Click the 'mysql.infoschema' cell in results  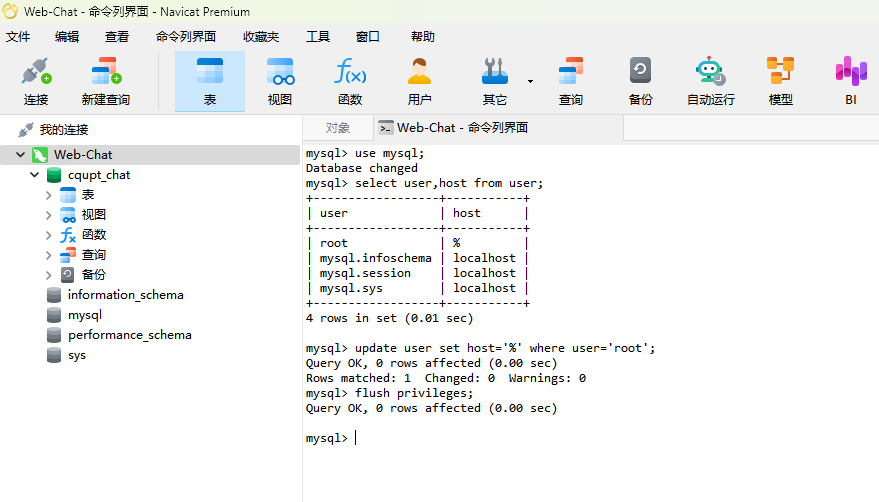(x=376, y=258)
